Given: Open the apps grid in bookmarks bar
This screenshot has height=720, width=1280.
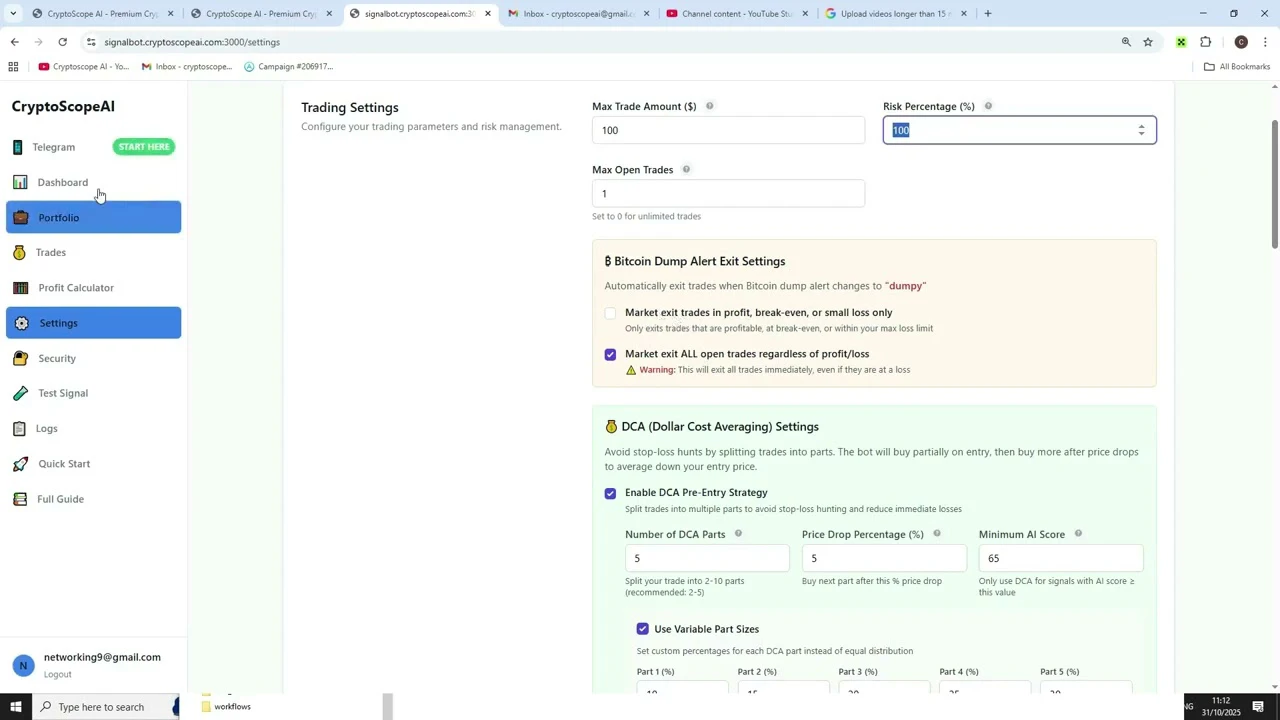Looking at the screenshot, I should 13,67.
